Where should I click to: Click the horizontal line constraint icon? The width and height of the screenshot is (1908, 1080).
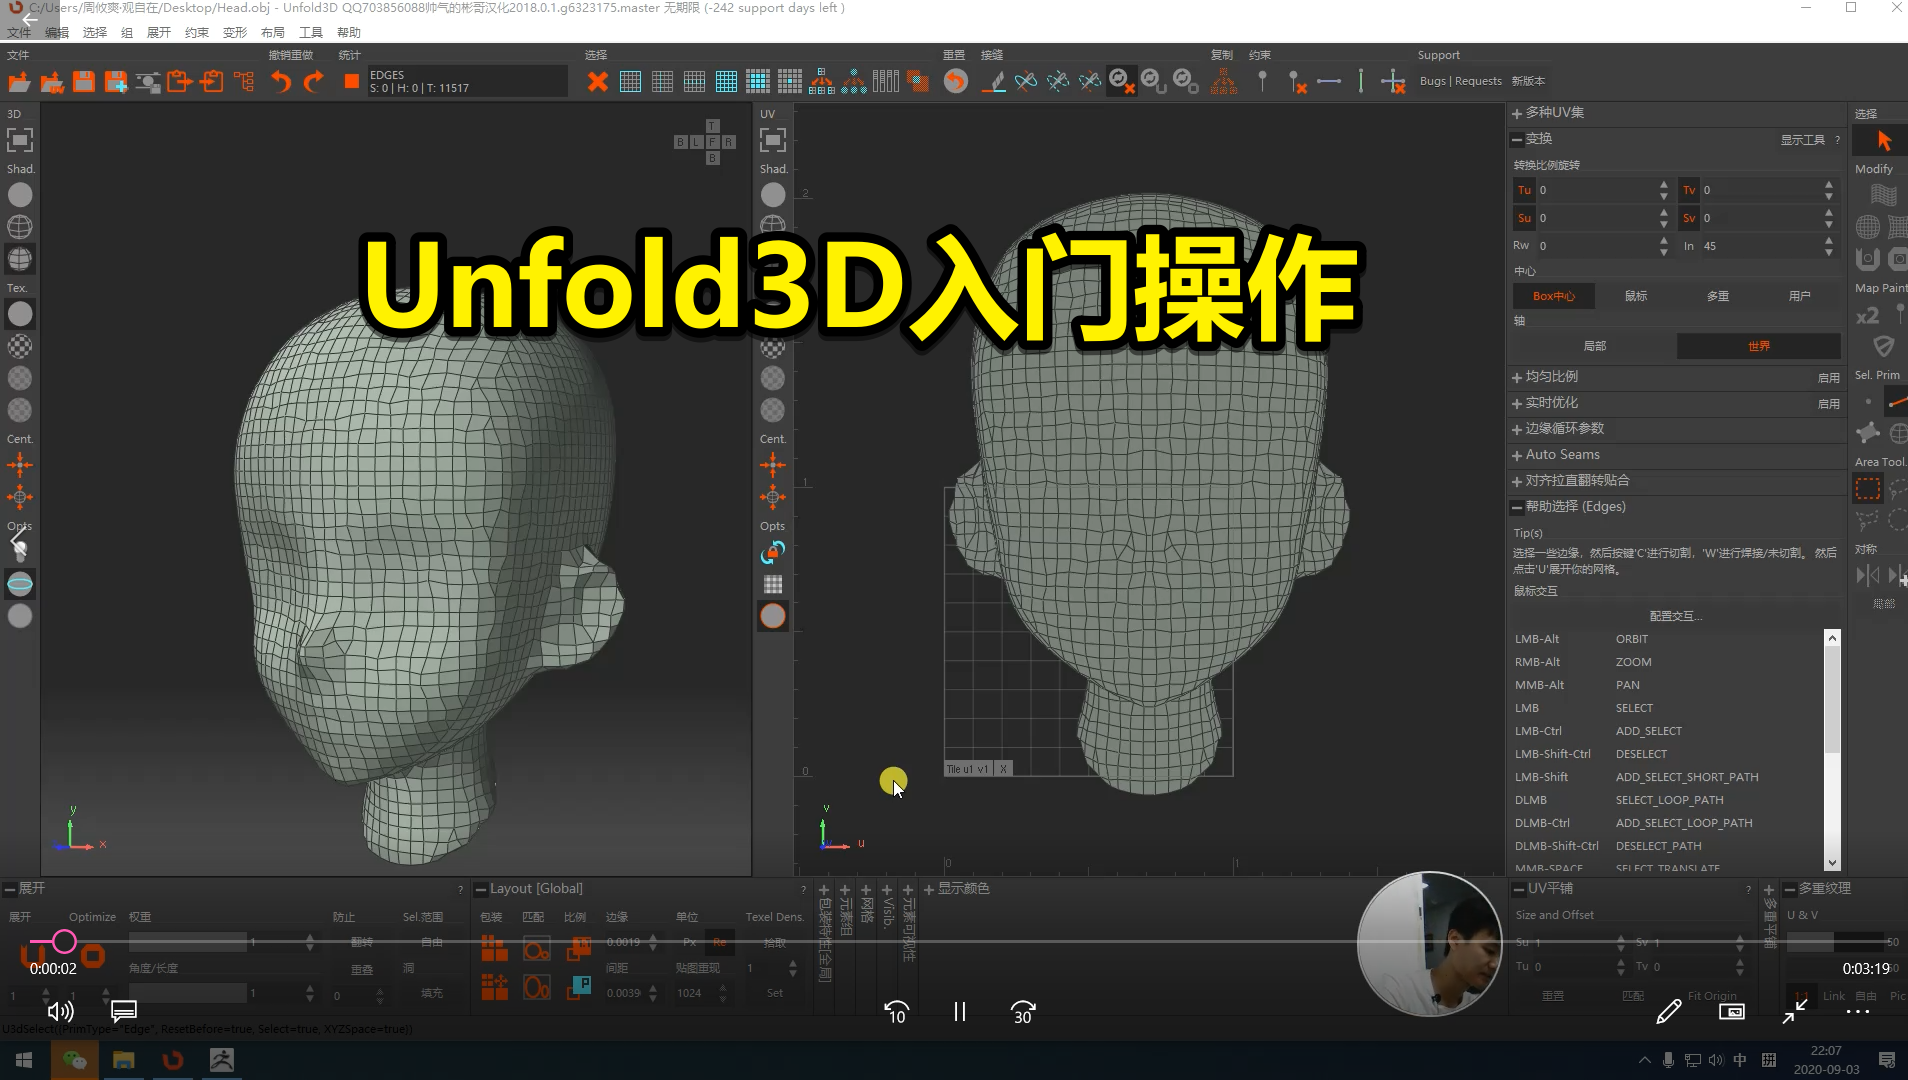pyautogui.click(x=1329, y=82)
